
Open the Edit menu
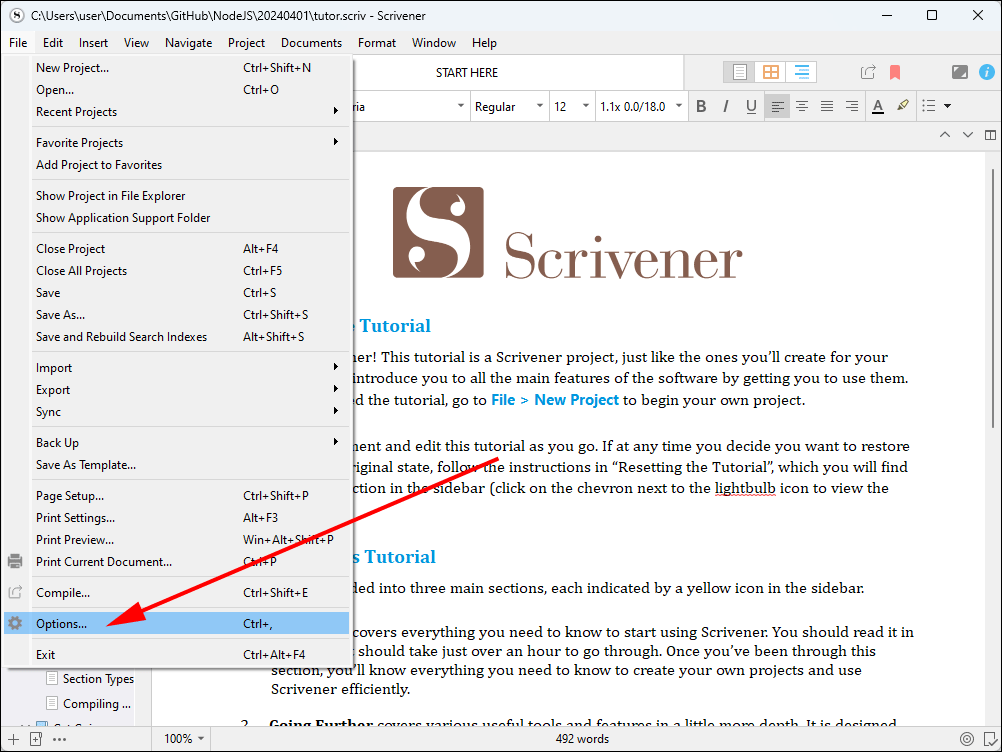pyautogui.click(x=52, y=43)
